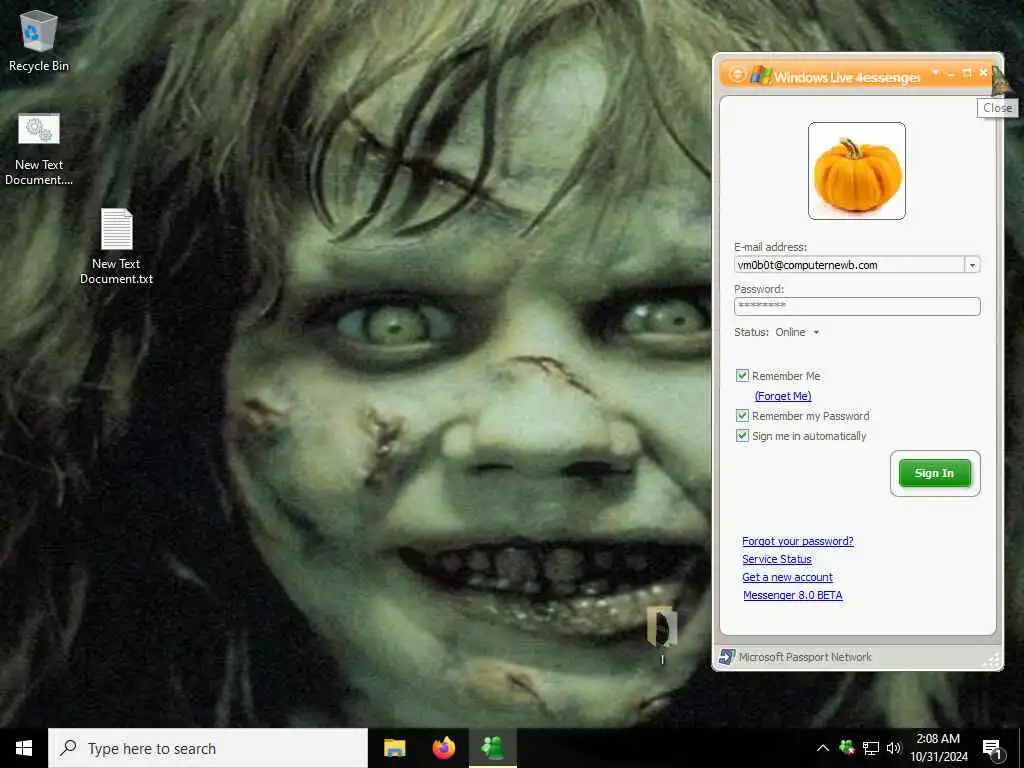Show hidden system tray icons
Image resolution: width=1024 pixels, height=768 pixels.
(823, 748)
